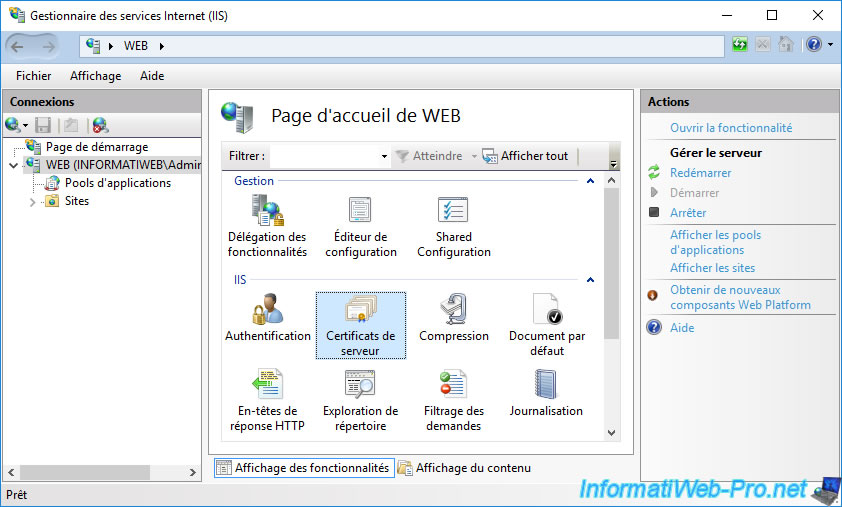
Task: Click the stop icon in address bar
Action: coord(763,45)
